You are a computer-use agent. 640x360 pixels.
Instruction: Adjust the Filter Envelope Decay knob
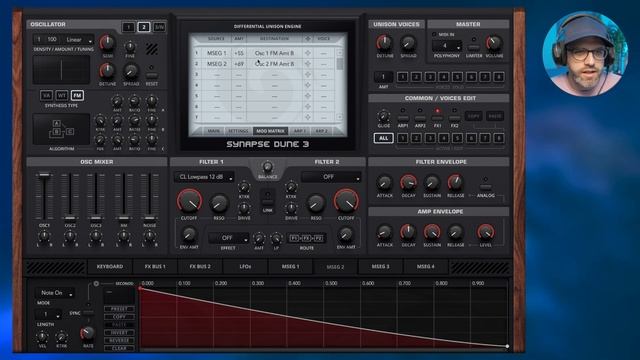point(408,183)
